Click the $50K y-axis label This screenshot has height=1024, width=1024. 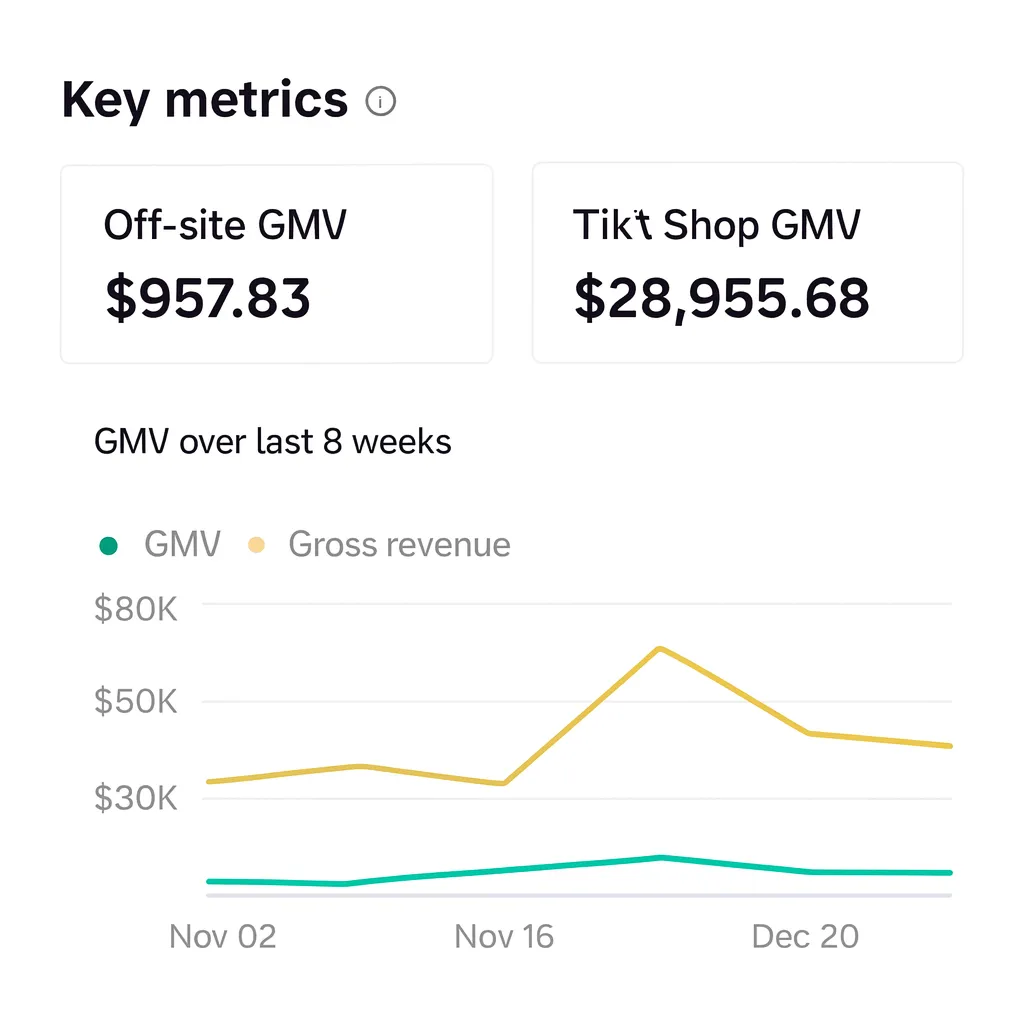[x=135, y=702]
